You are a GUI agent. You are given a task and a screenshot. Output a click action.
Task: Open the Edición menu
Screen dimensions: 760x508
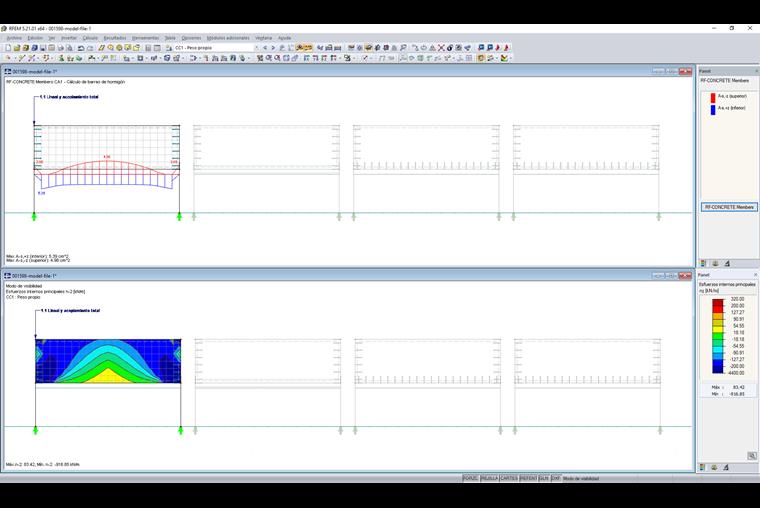35,38
